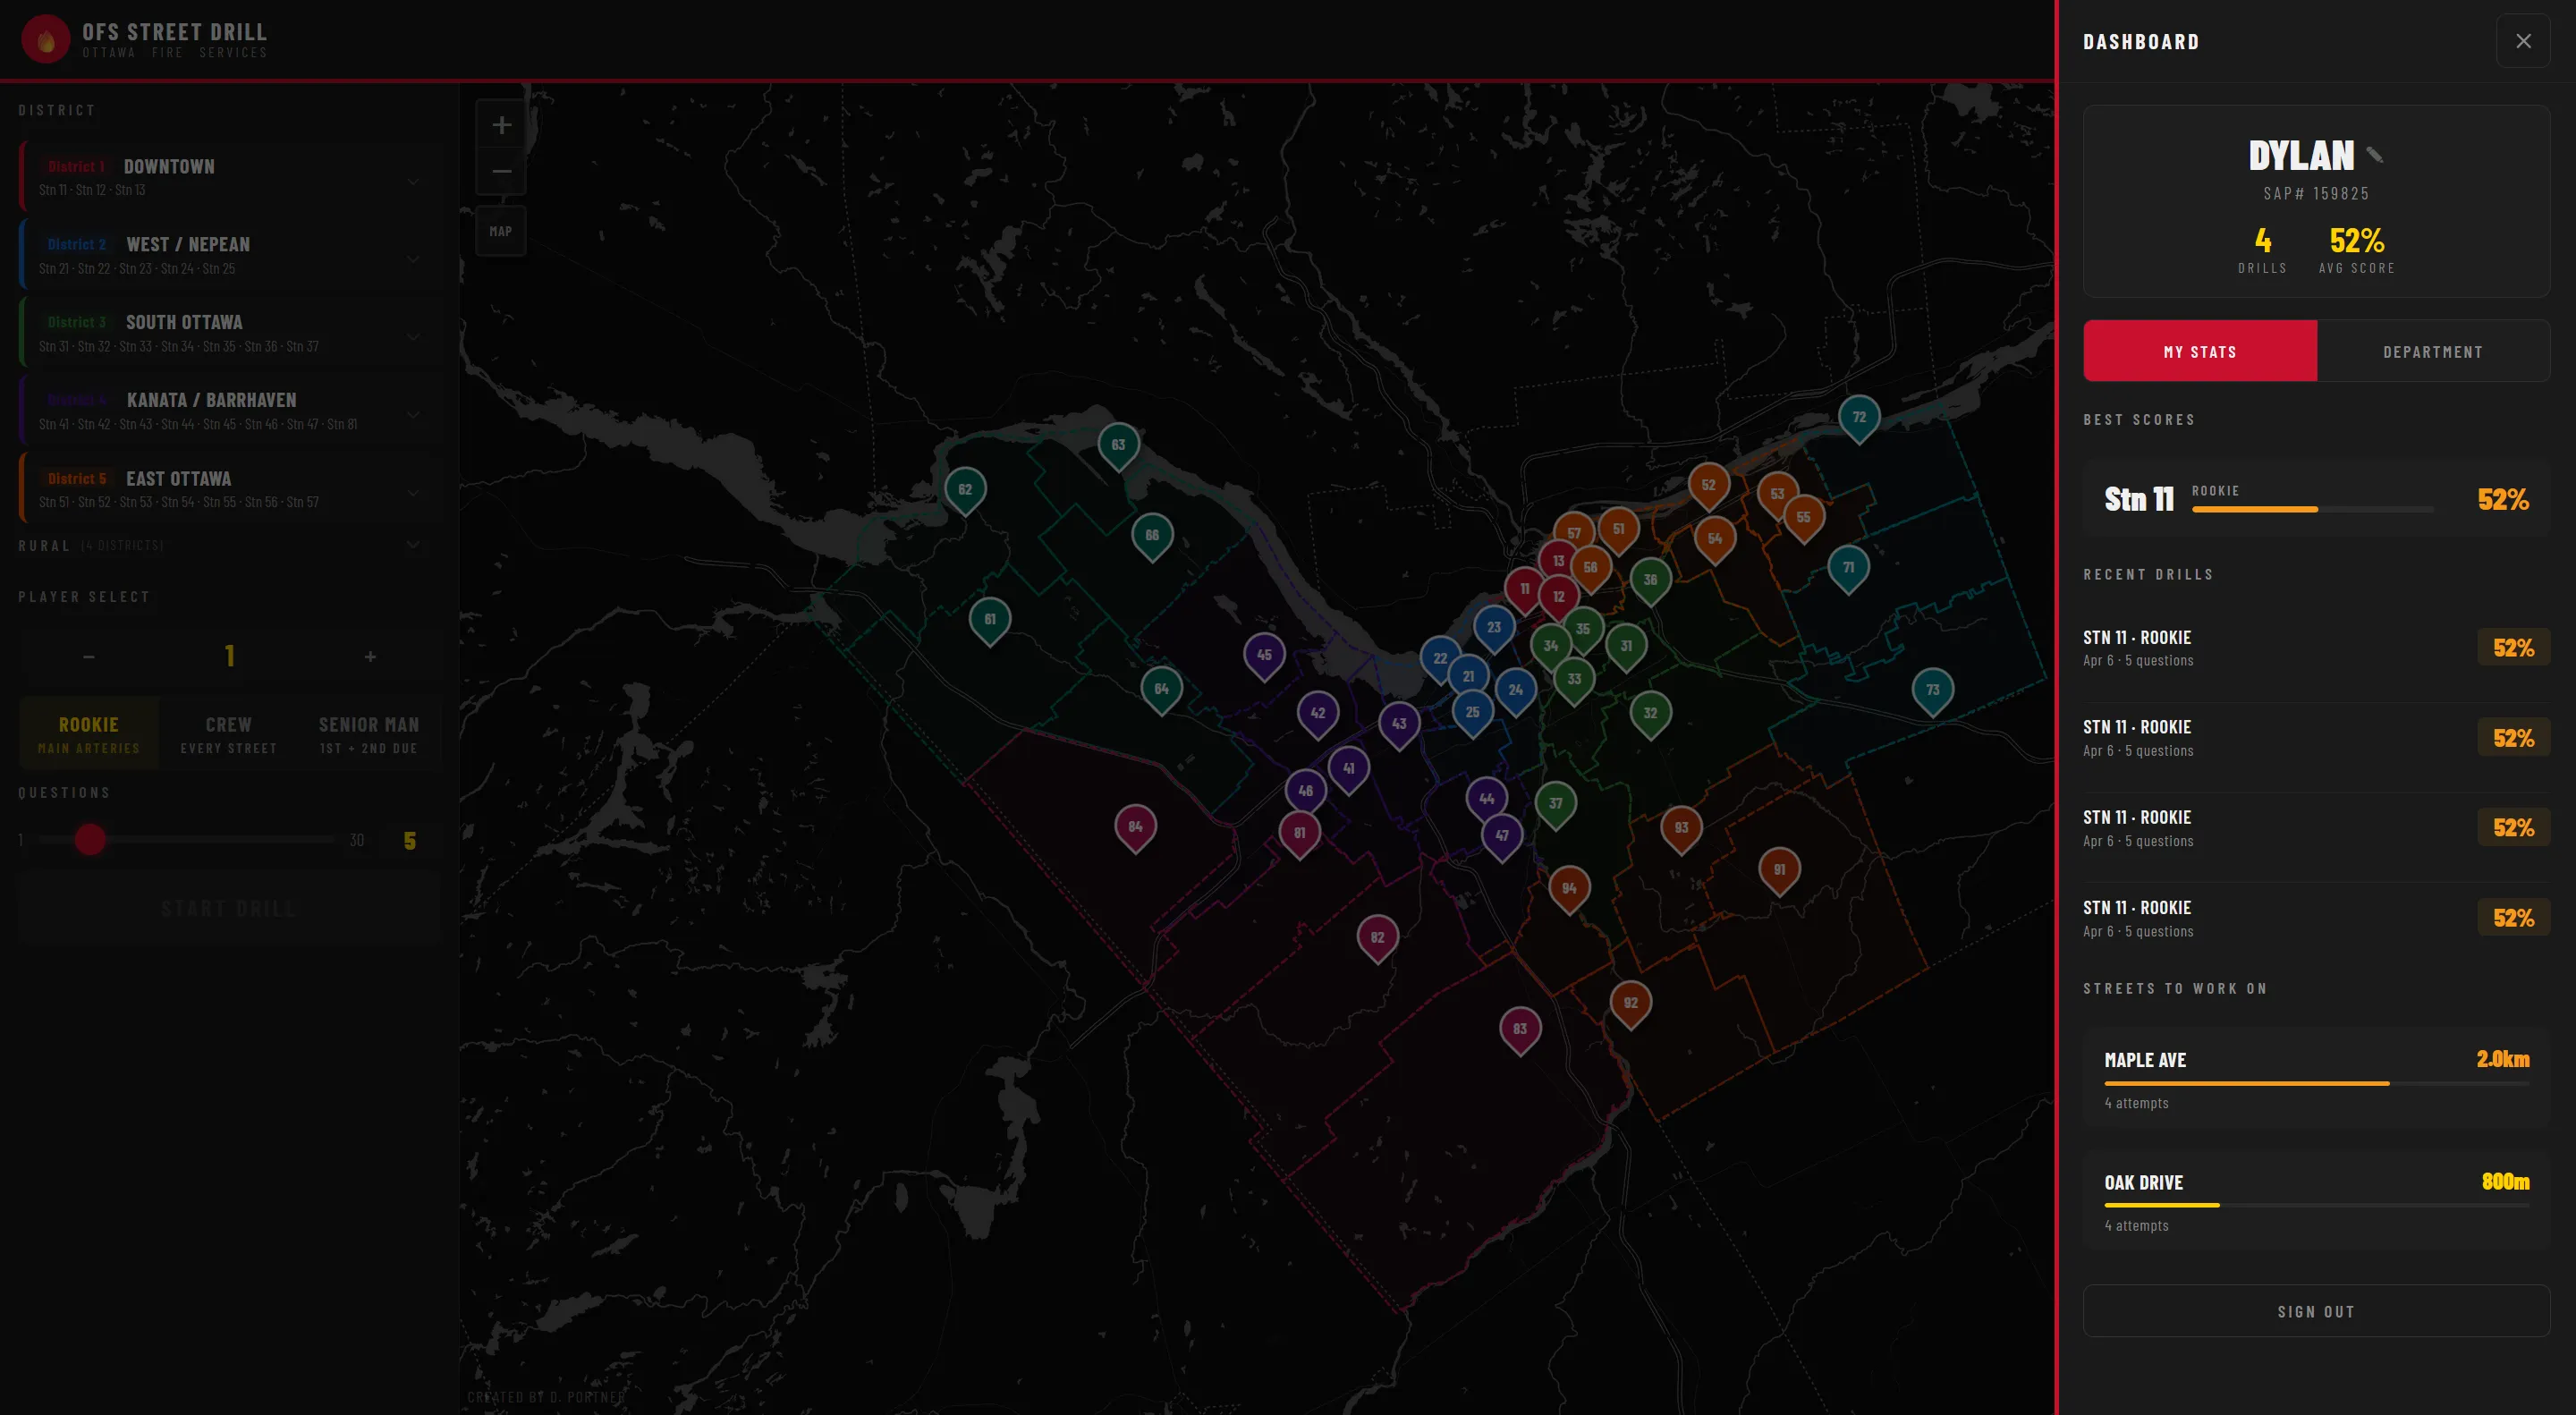This screenshot has width=2576, height=1415.
Task: Expand the Rural districts section
Action: [x=413, y=545]
